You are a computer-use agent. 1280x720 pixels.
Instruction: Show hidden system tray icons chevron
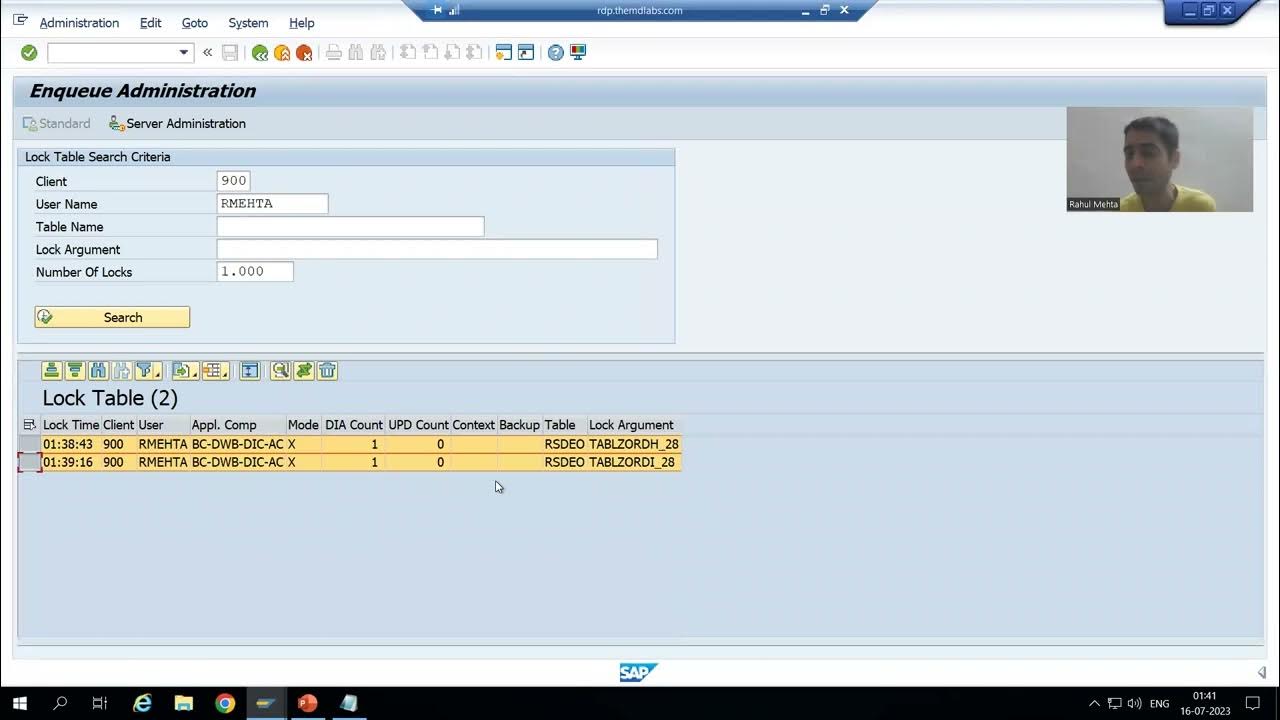(1094, 704)
